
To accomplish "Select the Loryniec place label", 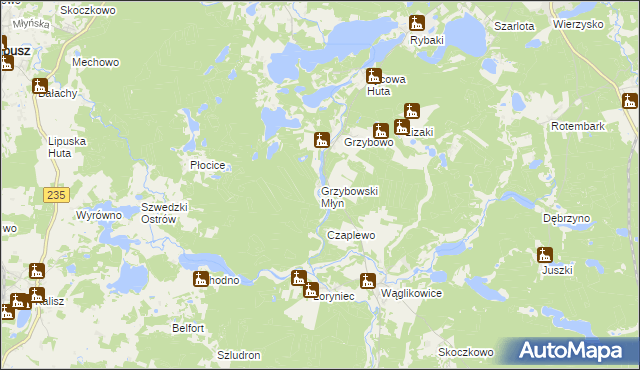I will coord(334,297).
